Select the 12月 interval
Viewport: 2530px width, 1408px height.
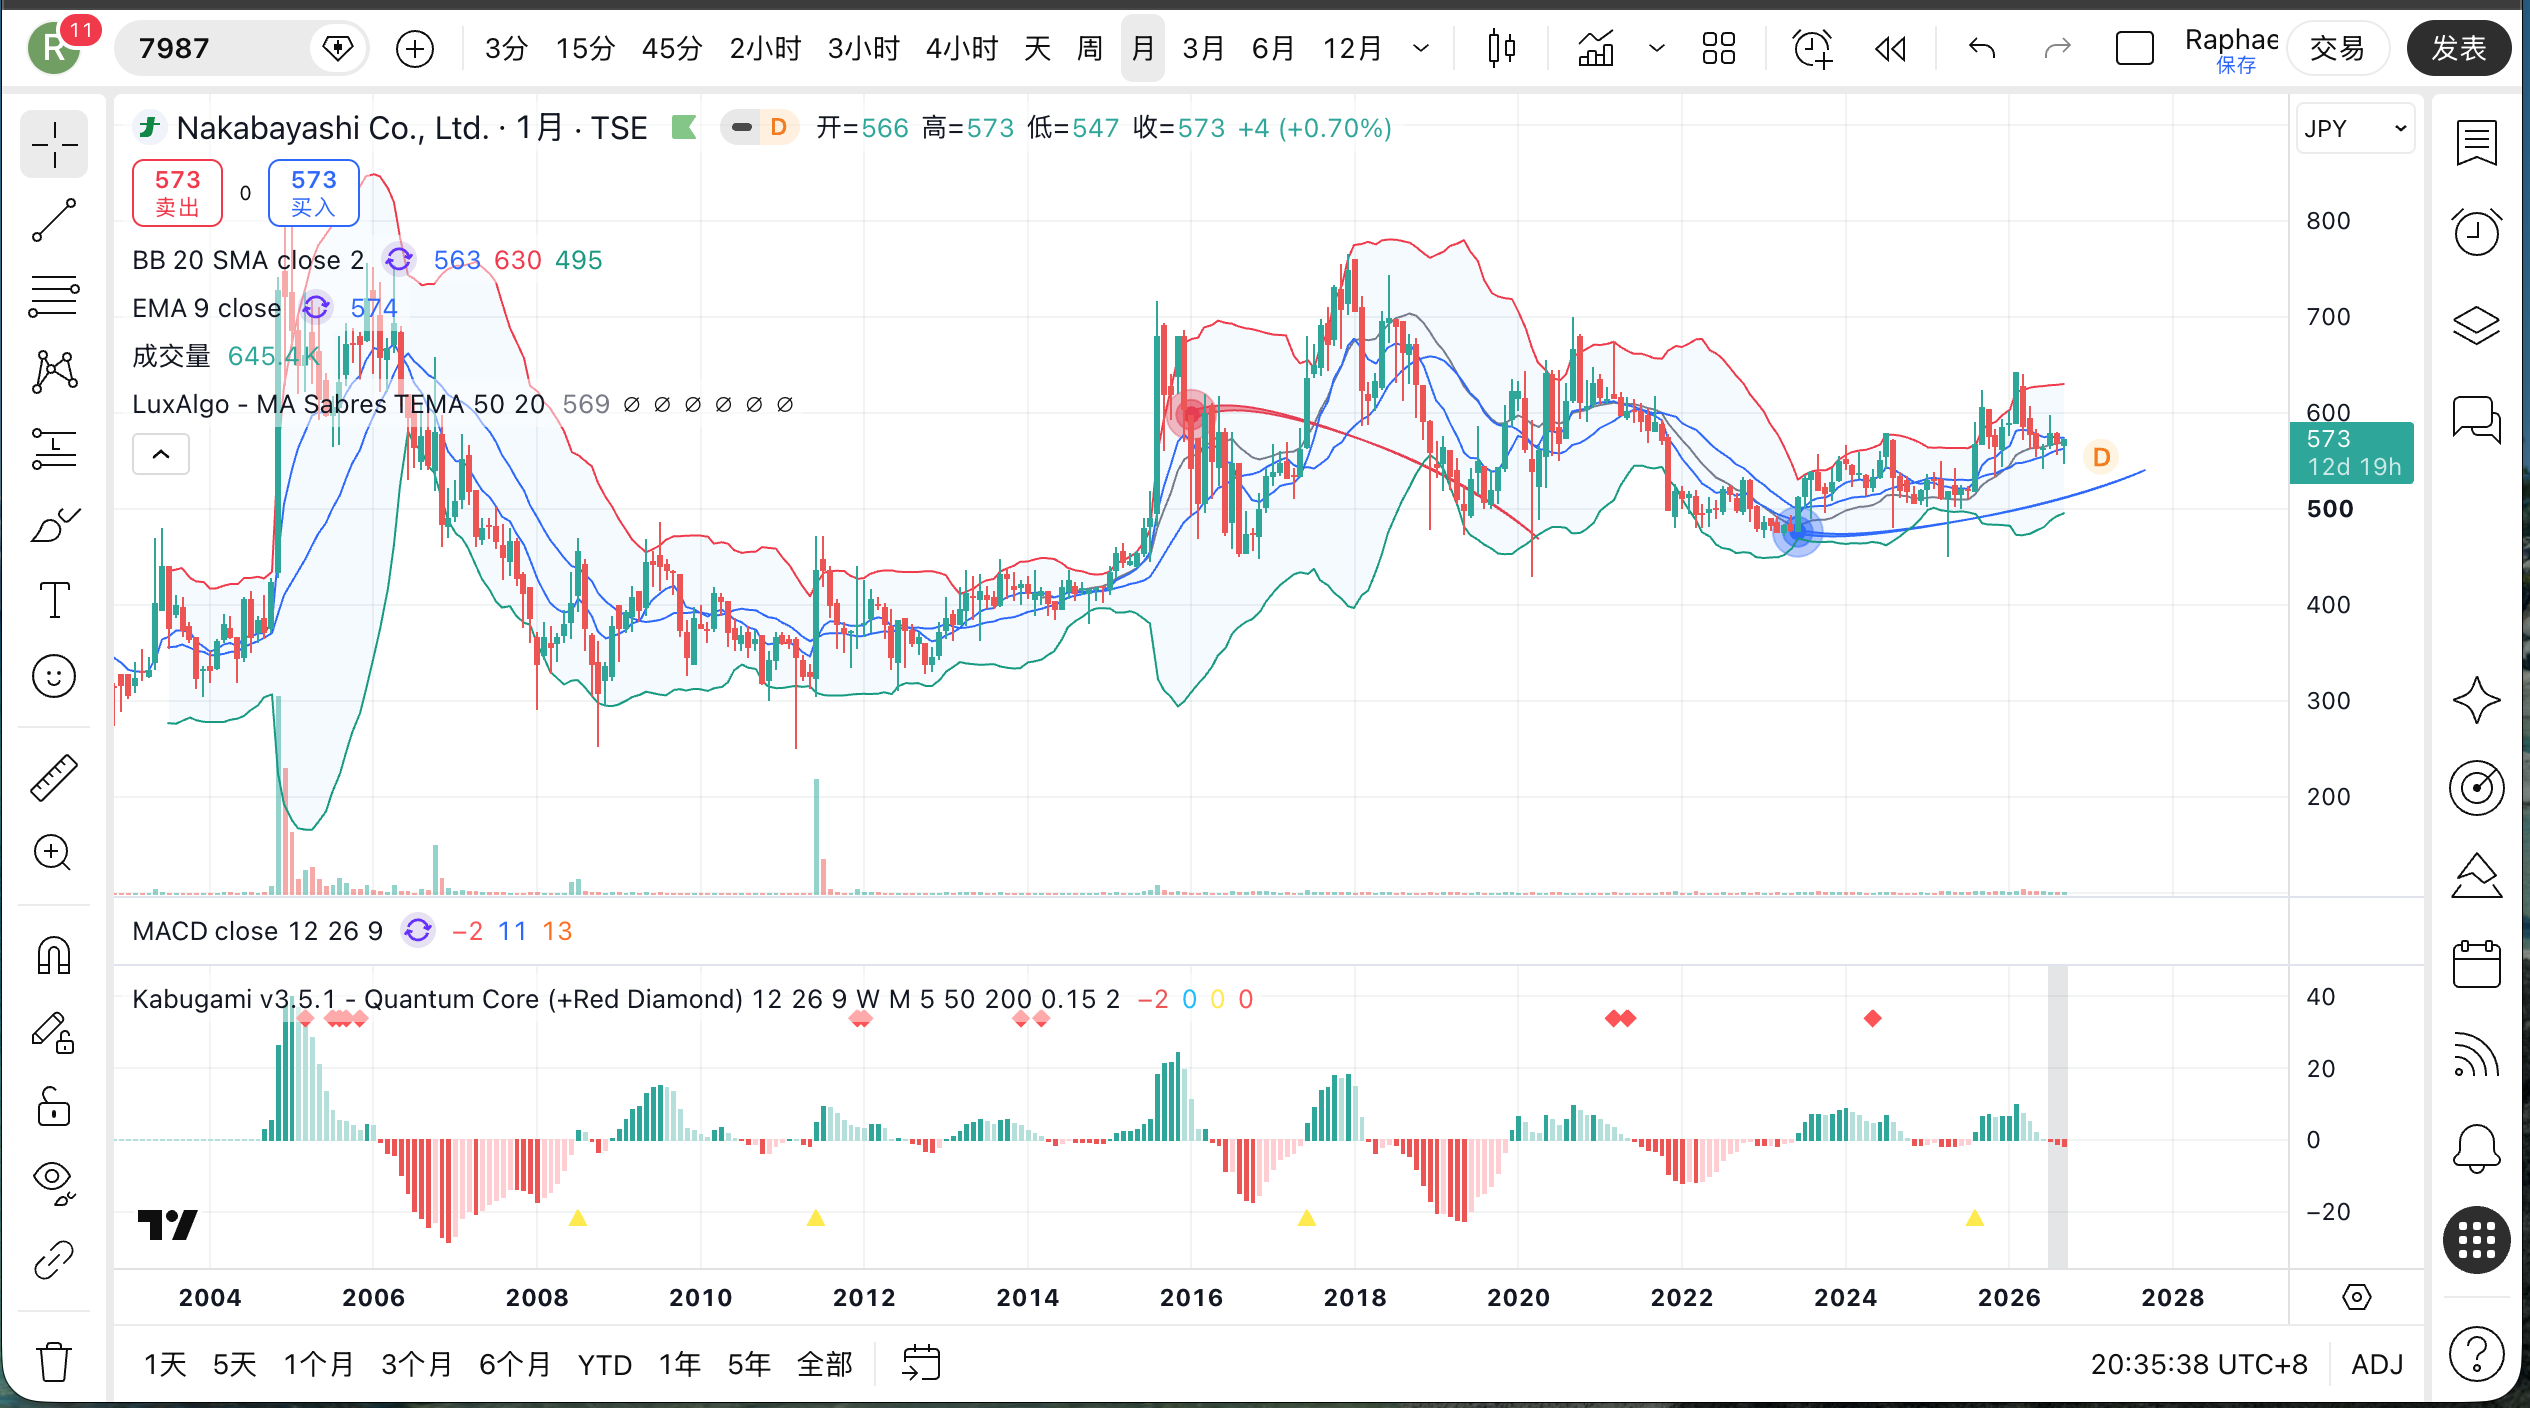[1352, 48]
